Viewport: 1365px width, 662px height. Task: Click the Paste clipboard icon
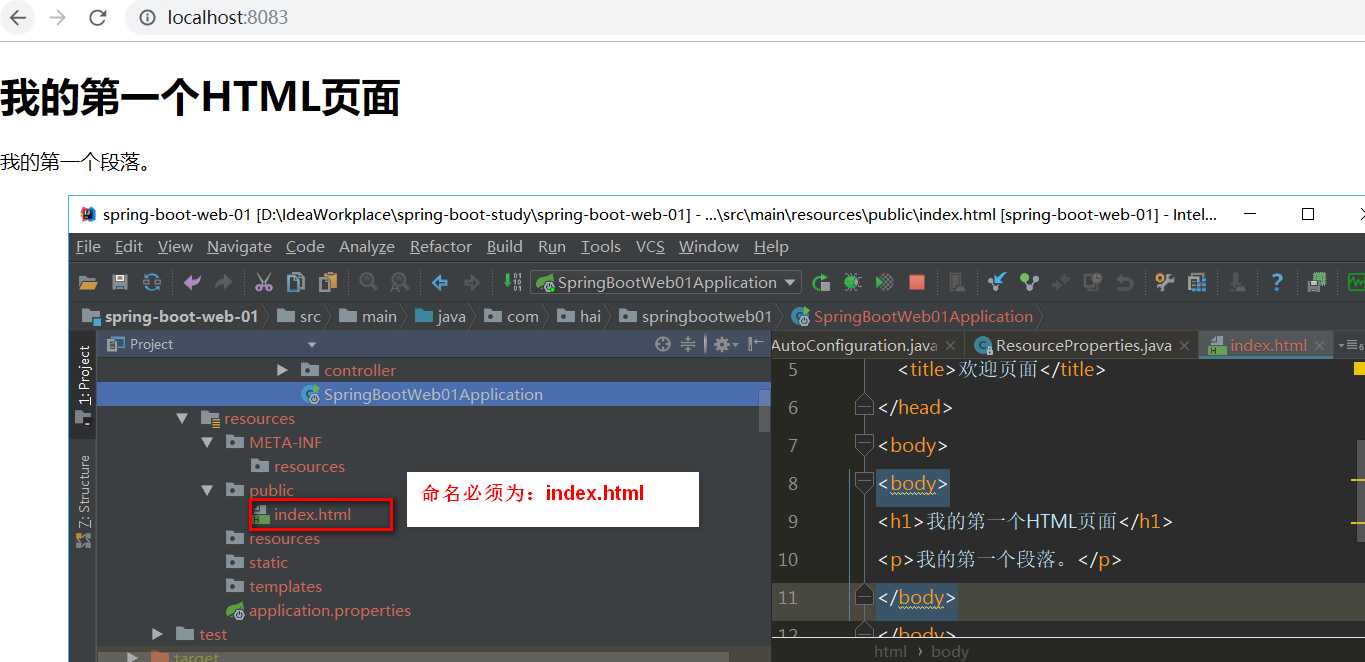(328, 283)
